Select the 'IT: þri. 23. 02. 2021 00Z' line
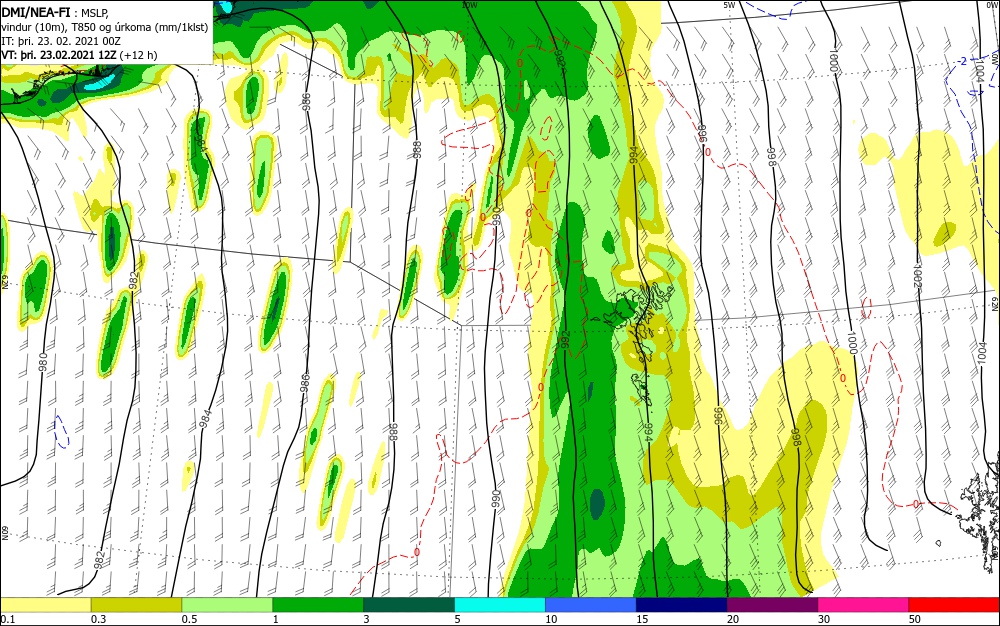This screenshot has width=1000, height=626. click(x=61, y=41)
